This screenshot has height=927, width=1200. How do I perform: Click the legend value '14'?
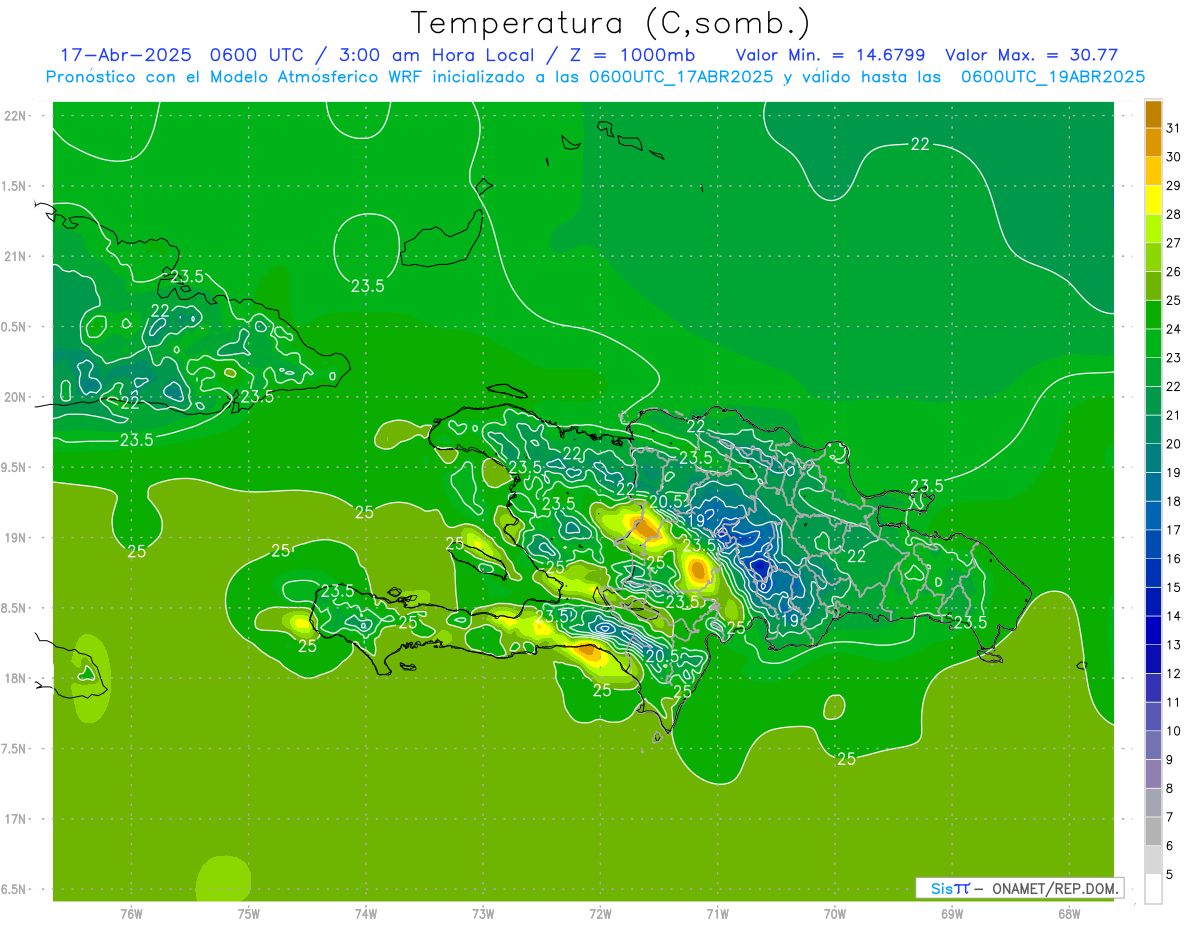(x=1174, y=616)
